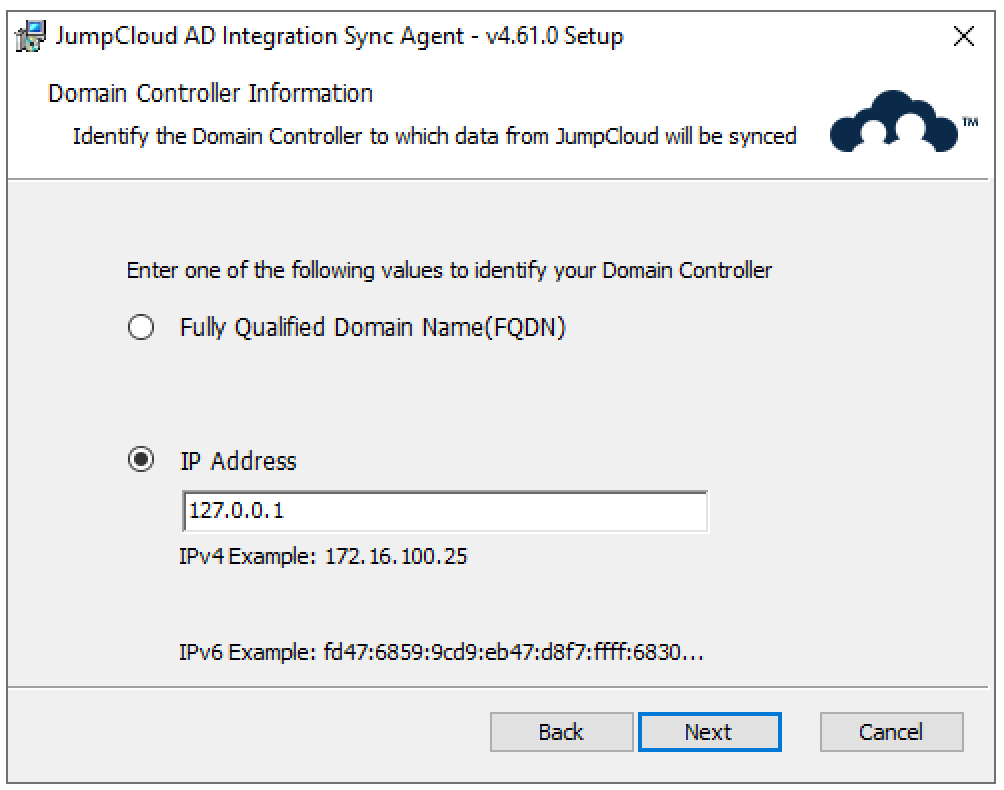1004x790 pixels.
Task: Proceed by clicking the Next button
Action: pyautogui.click(x=709, y=732)
